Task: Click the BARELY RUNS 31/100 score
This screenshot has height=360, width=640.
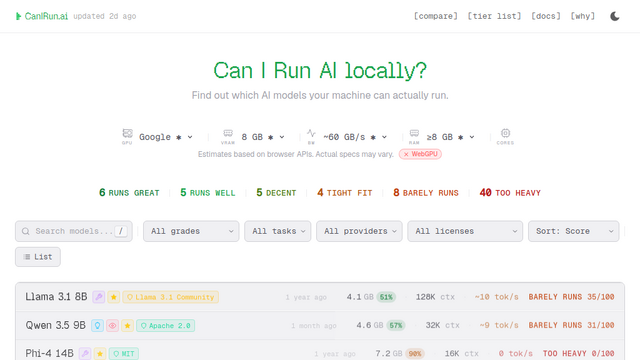Action: pyautogui.click(x=571, y=326)
